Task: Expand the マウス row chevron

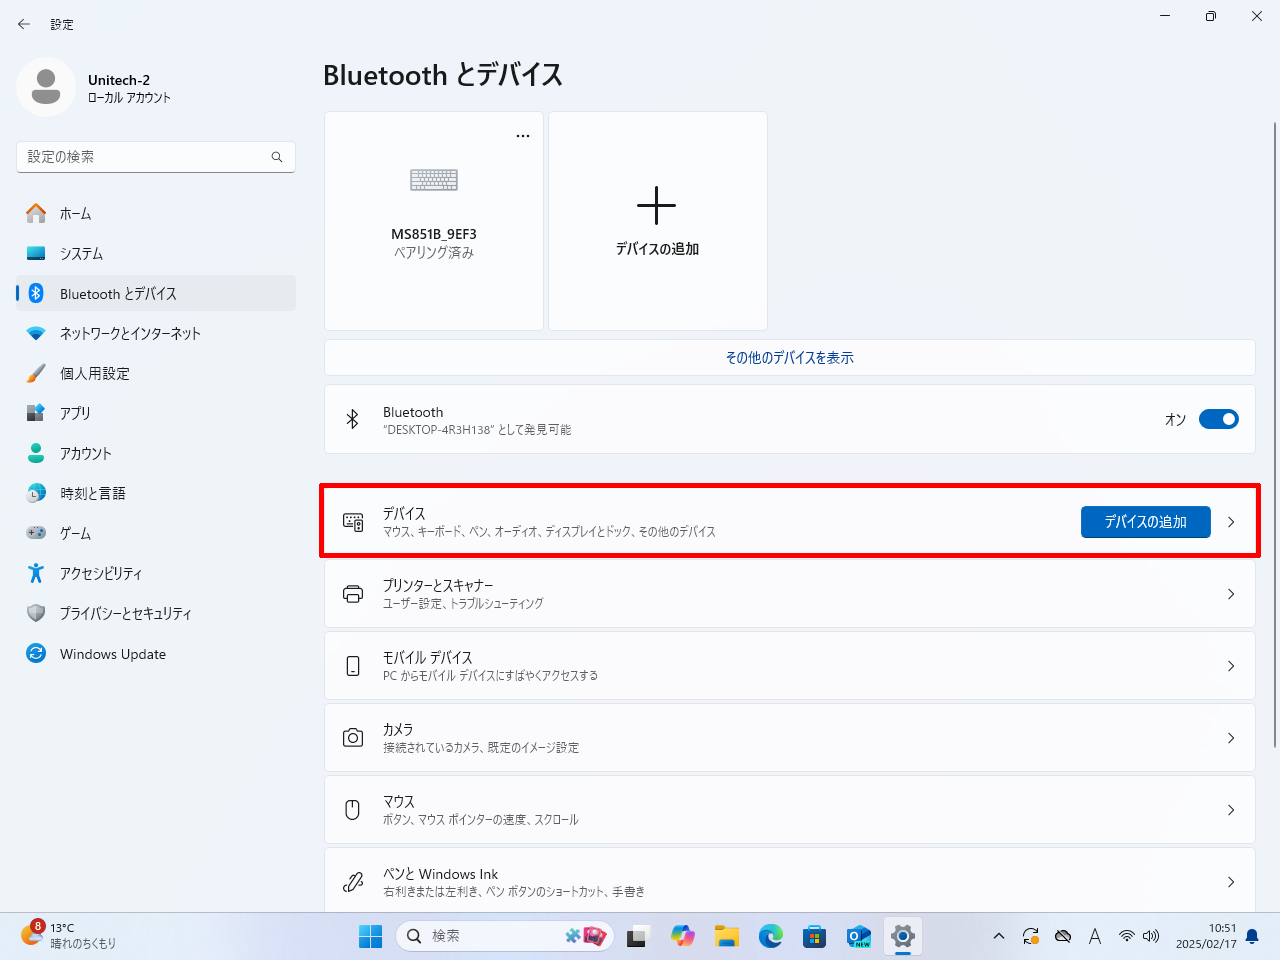Action: click(1231, 810)
